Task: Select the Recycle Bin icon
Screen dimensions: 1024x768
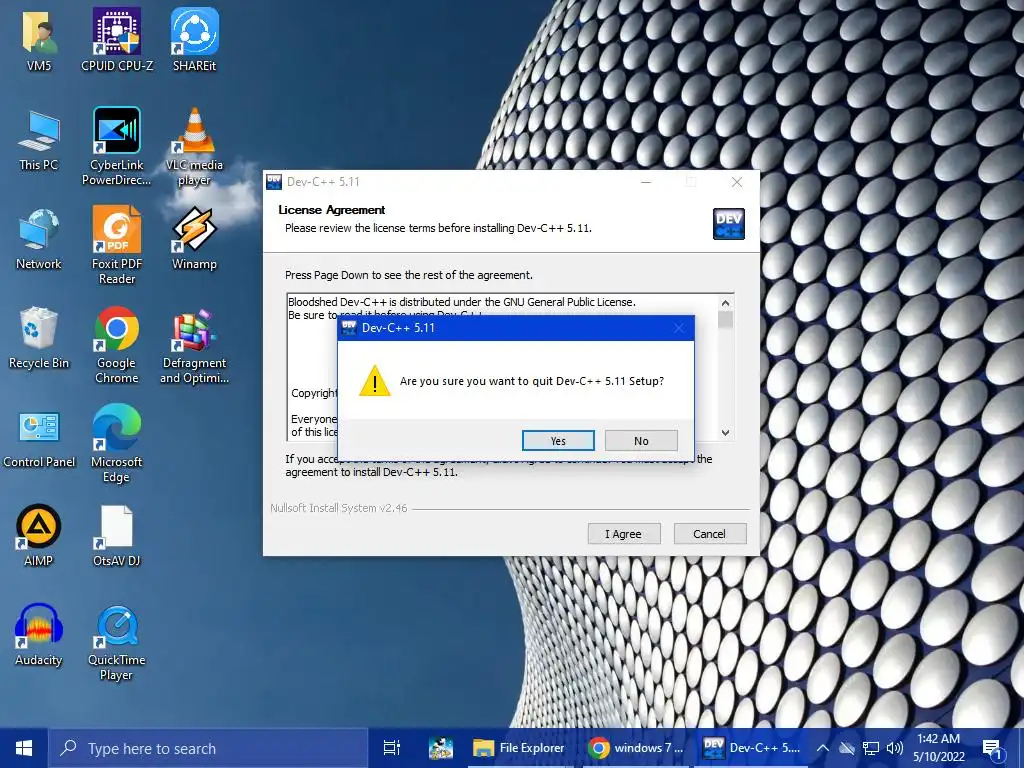Action: point(39,338)
